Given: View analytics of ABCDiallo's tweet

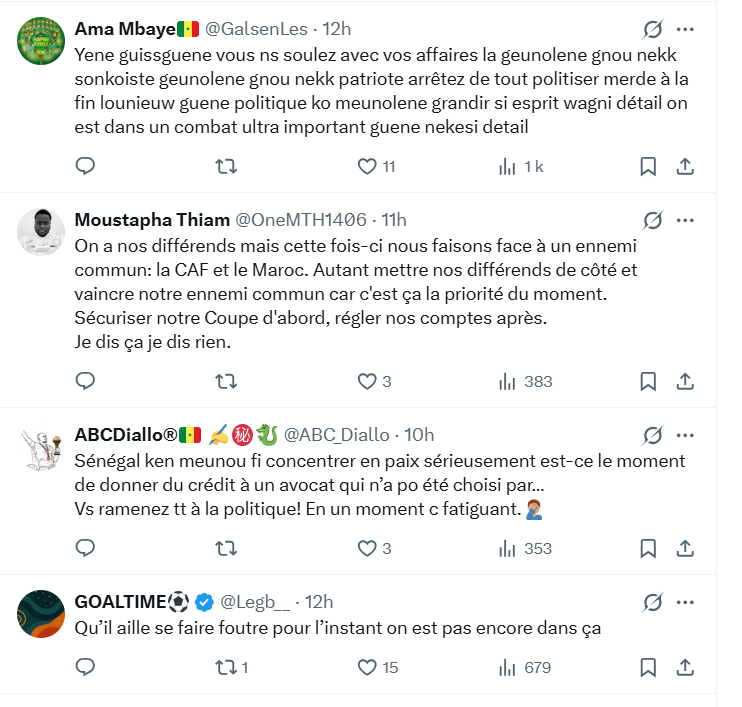Looking at the screenshot, I should click(524, 548).
